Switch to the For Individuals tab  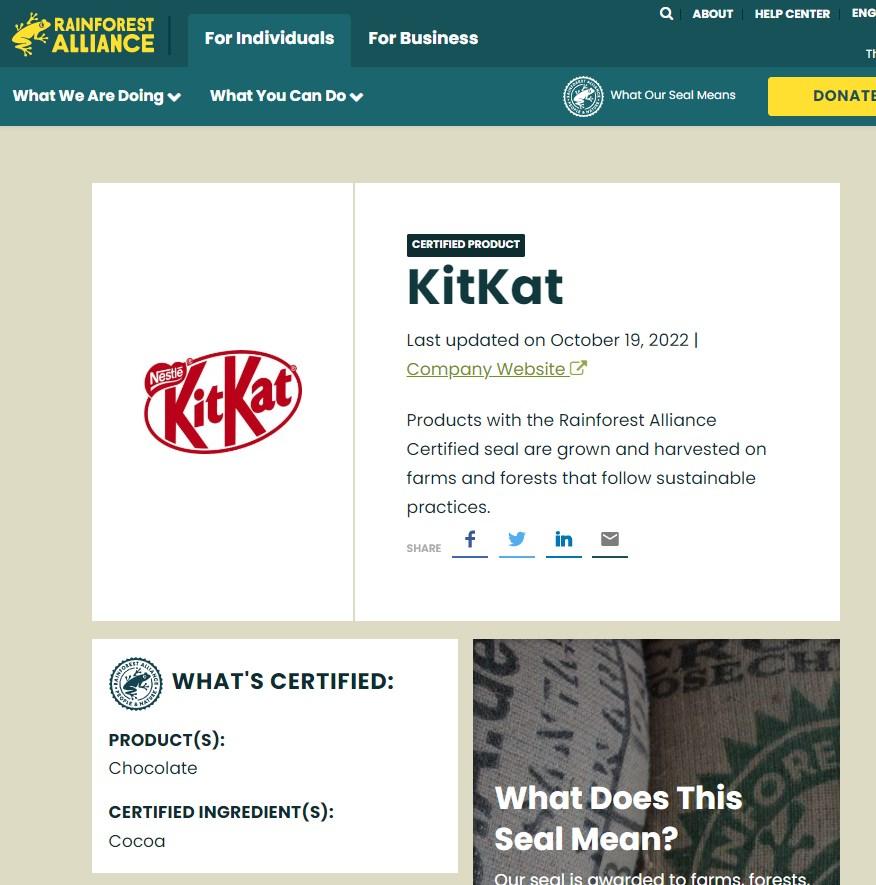(269, 38)
